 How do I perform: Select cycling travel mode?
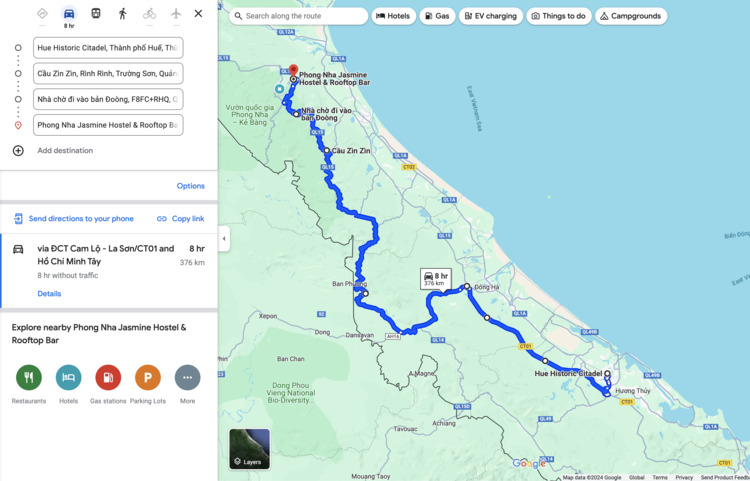149,13
